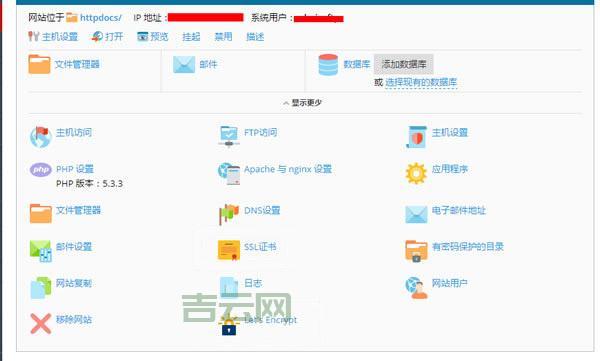Open the PHP 设置 purple icon
The image size is (600, 361).
(41, 170)
